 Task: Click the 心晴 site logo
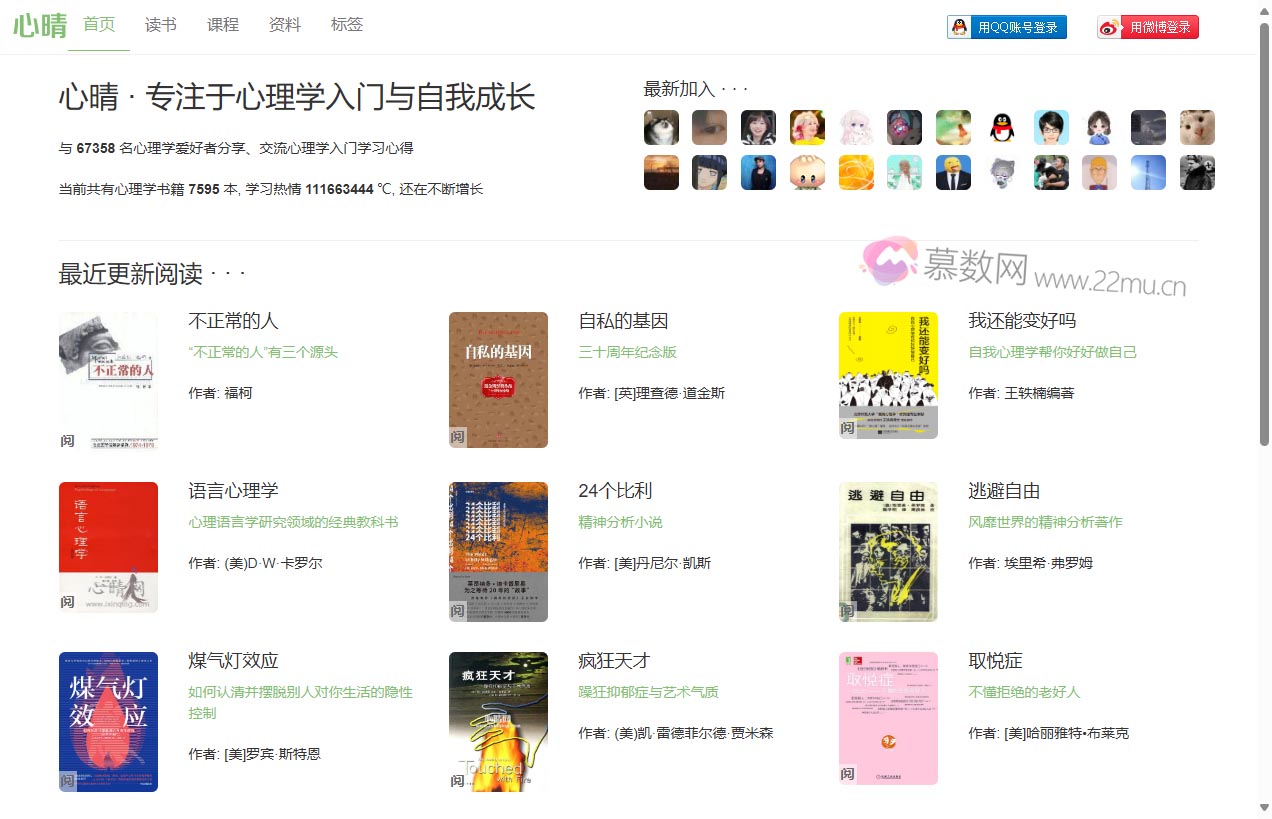(x=40, y=26)
